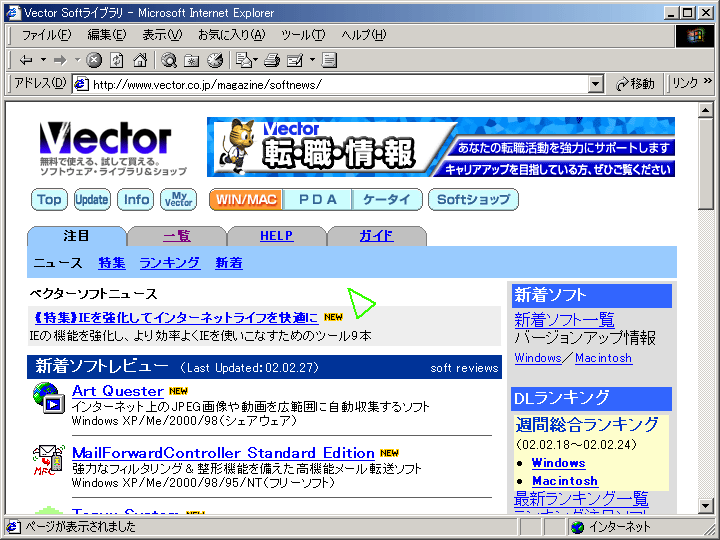Click the Top navigation button
The image size is (720, 540).
click(x=49, y=200)
